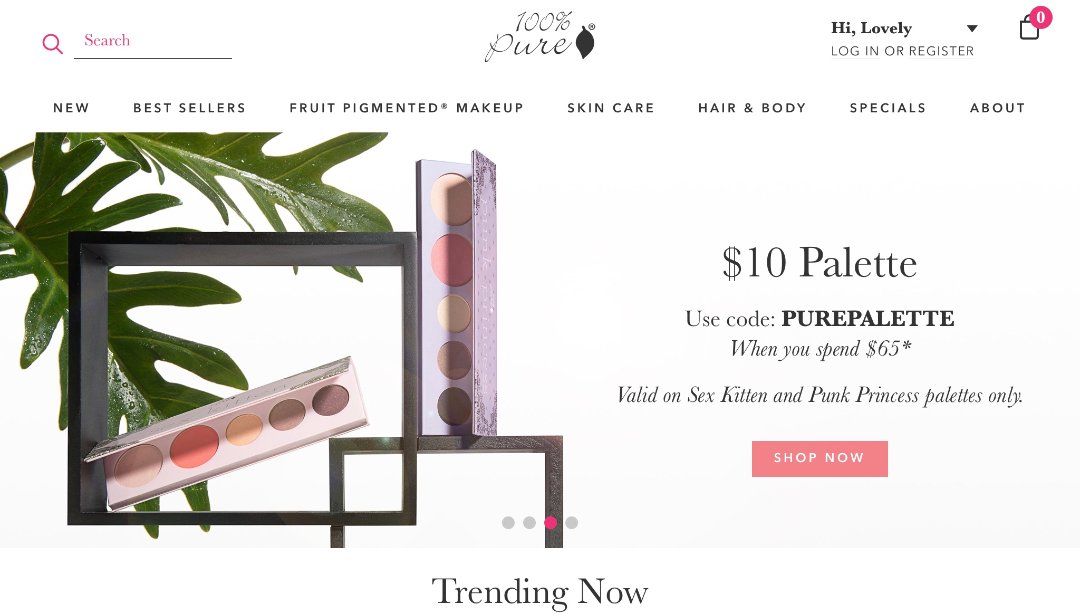Open the Hair & Body menu

(752, 108)
